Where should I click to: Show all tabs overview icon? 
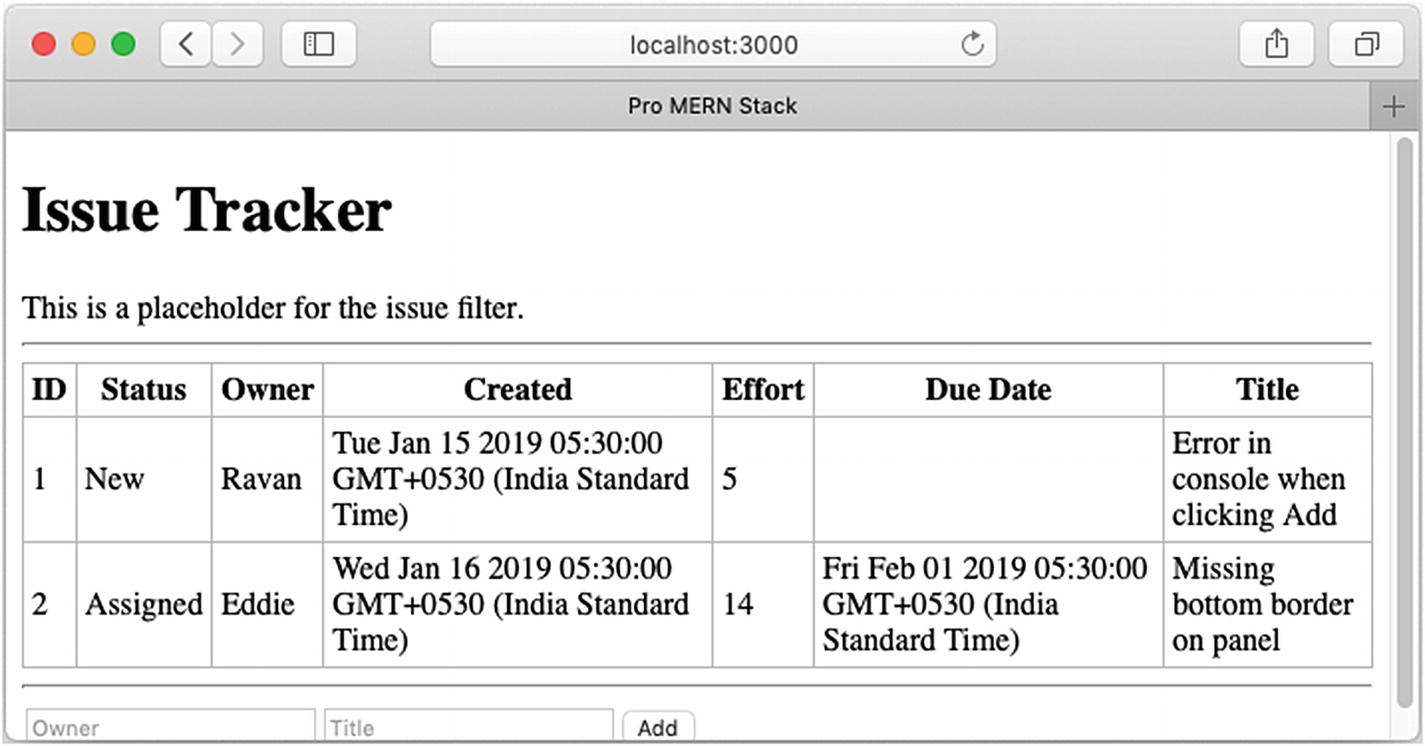pos(1366,45)
